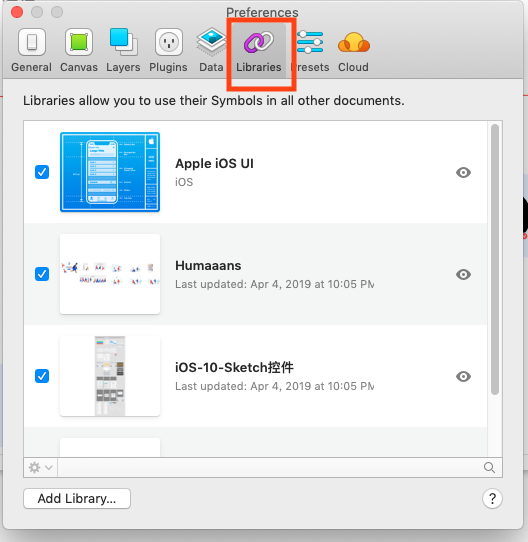Show the Data preferences pane
This screenshot has height=542, width=528.
(211, 50)
